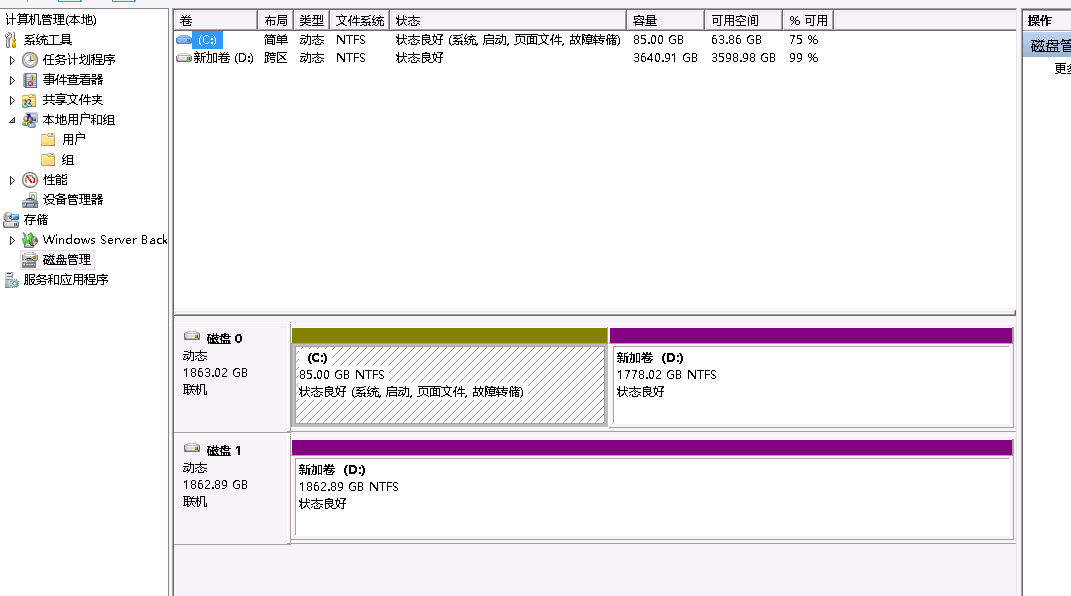Select 本地用户和组 tree item

[79, 119]
